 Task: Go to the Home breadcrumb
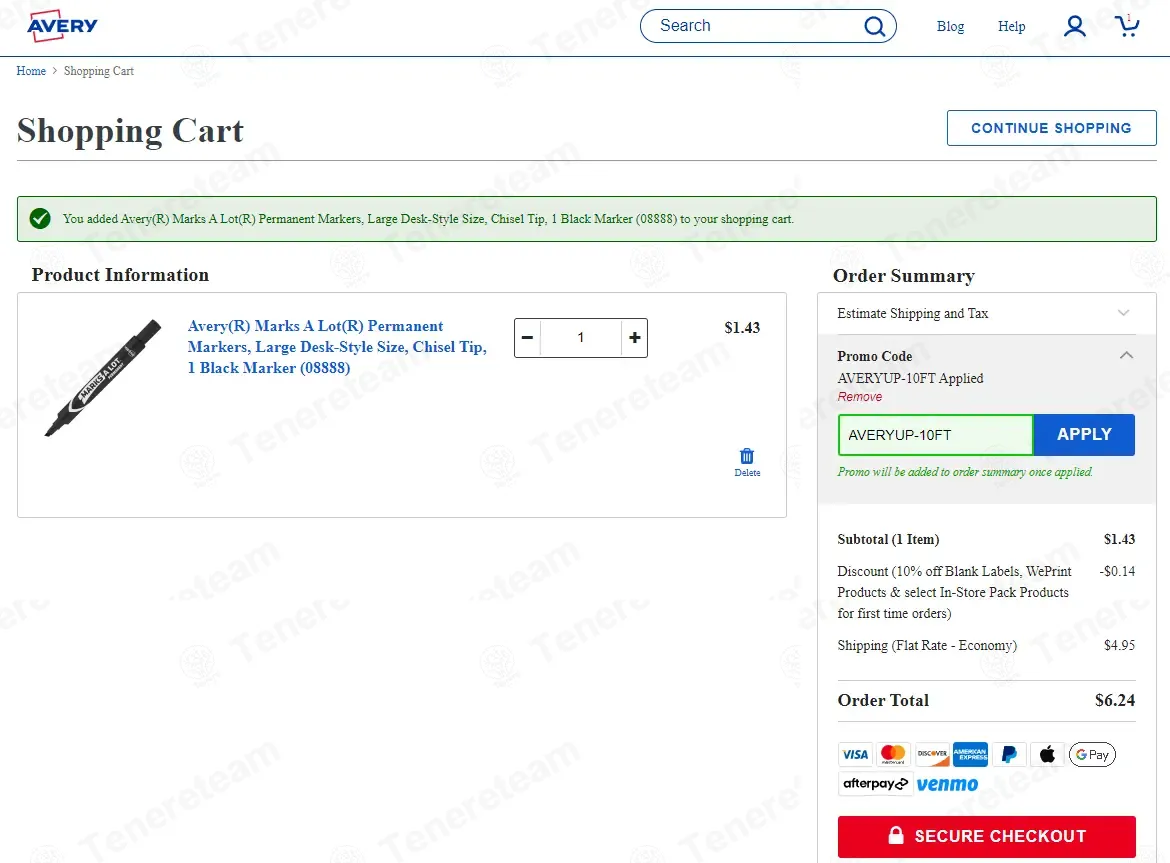point(31,71)
